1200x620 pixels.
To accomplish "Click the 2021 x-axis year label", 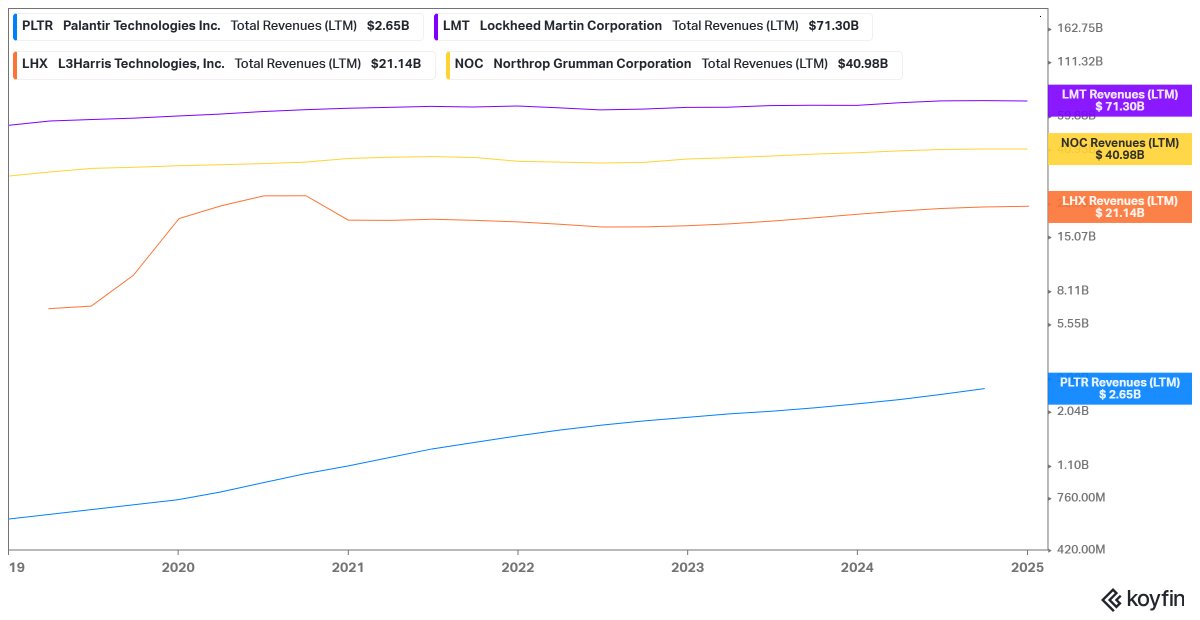I will [347, 567].
